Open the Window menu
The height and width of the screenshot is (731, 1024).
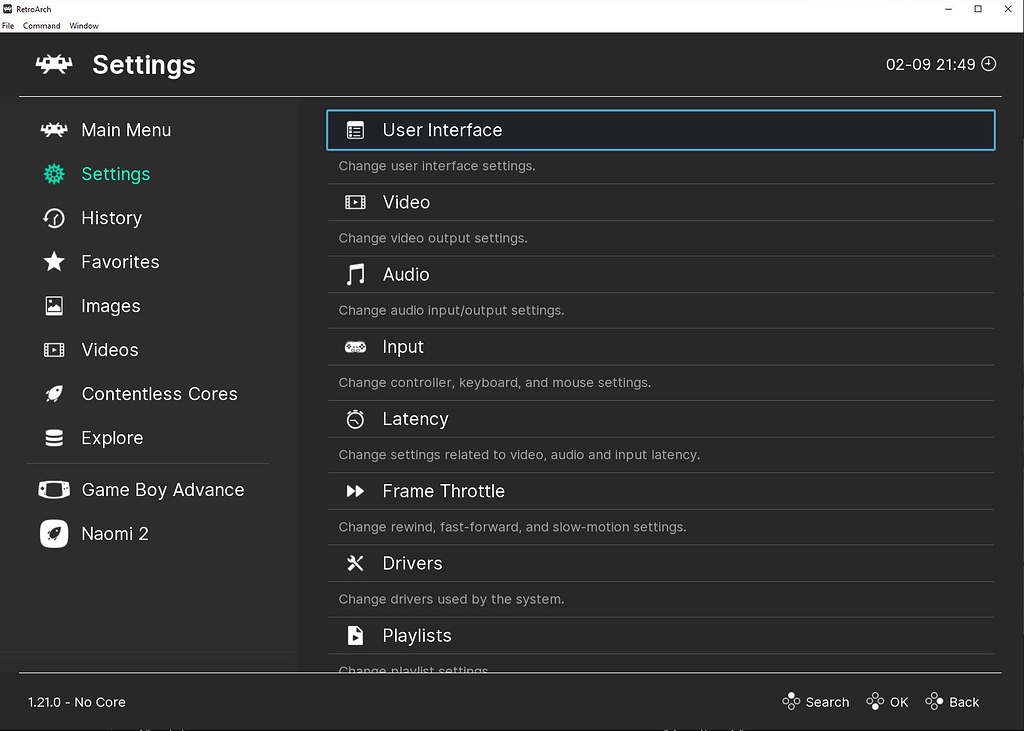(84, 26)
